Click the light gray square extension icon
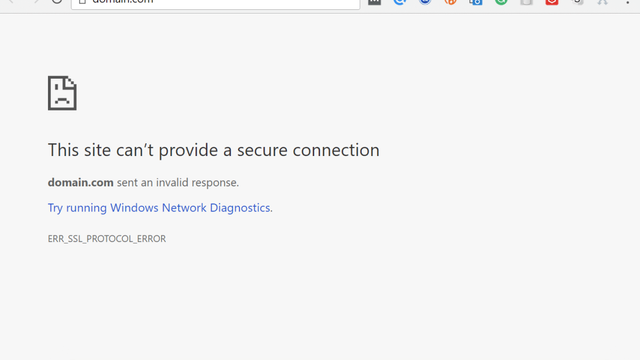The image size is (640, 360). click(527, 2)
